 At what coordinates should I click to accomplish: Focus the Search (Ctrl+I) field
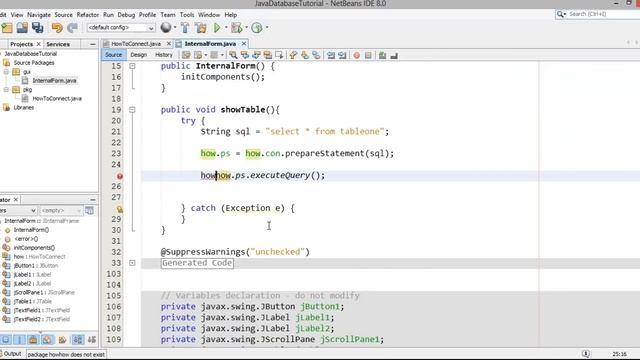tap(602, 14)
